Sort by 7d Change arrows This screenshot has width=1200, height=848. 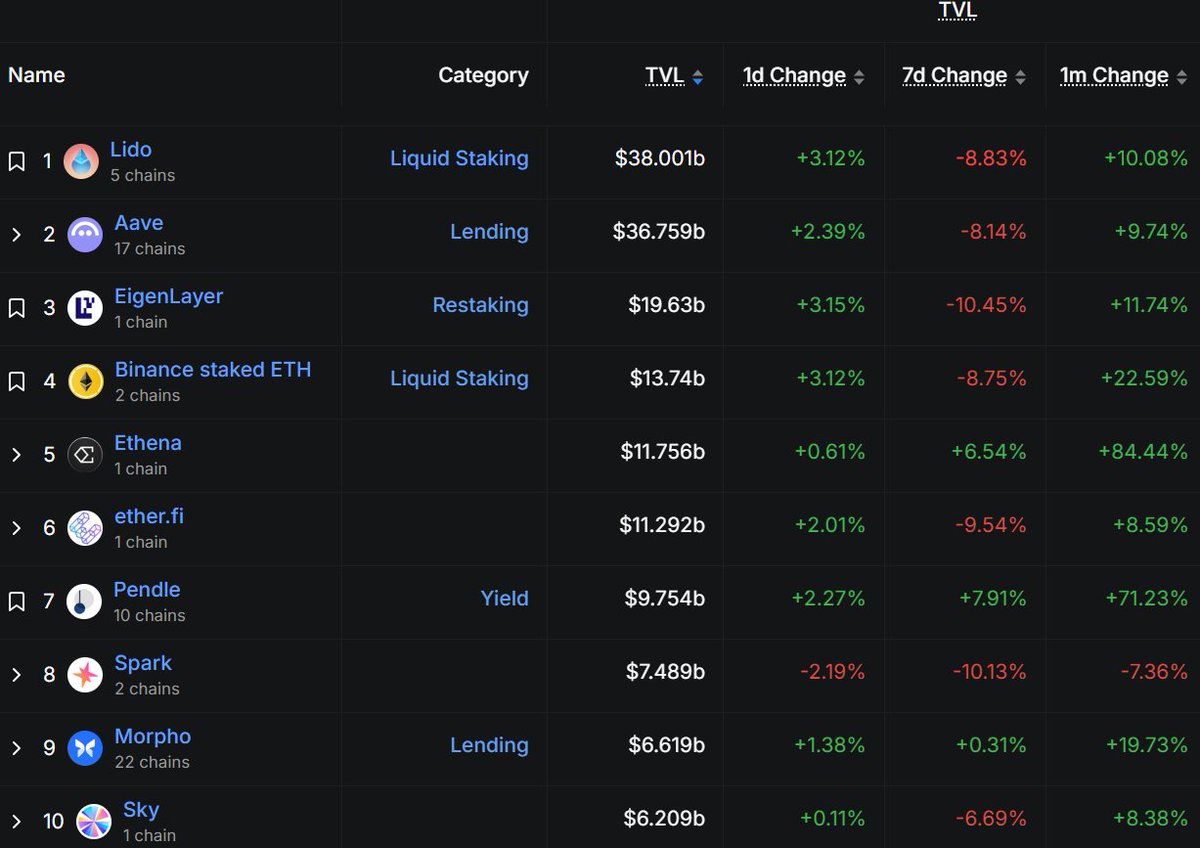1020,77
